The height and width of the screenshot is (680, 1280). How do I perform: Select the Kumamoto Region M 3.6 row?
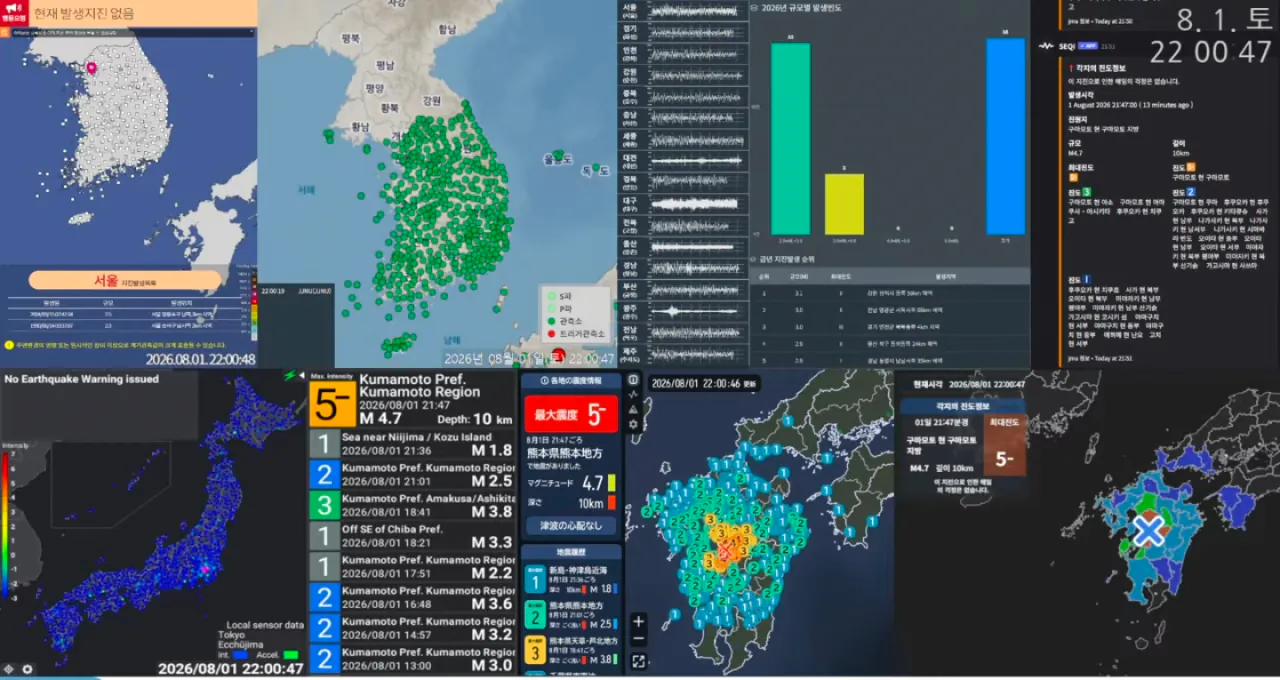(413, 598)
